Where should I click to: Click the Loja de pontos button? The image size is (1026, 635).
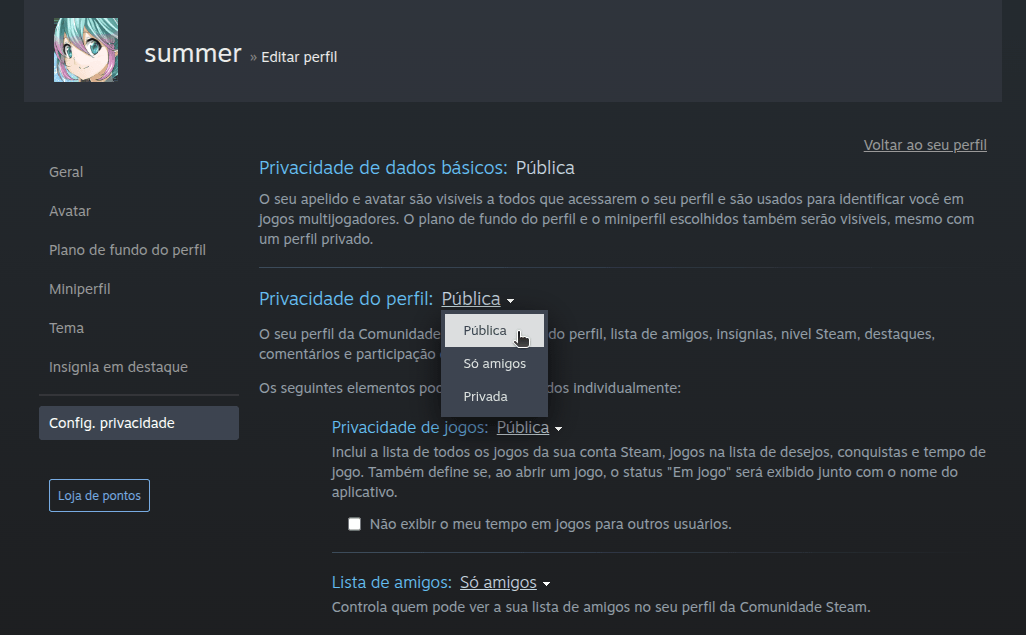pyautogui.click(x=99, y=494)
